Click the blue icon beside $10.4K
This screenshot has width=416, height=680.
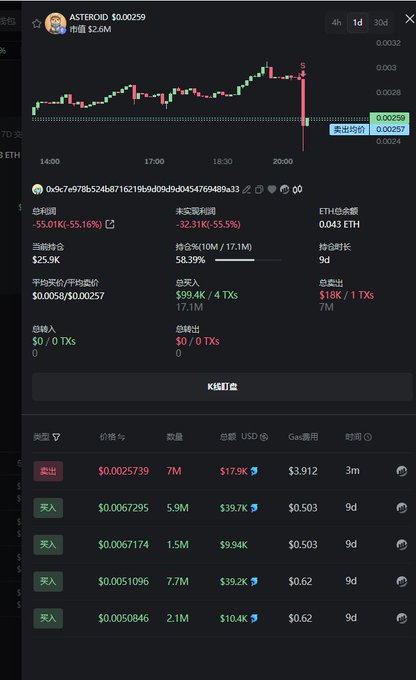point(254,618)
